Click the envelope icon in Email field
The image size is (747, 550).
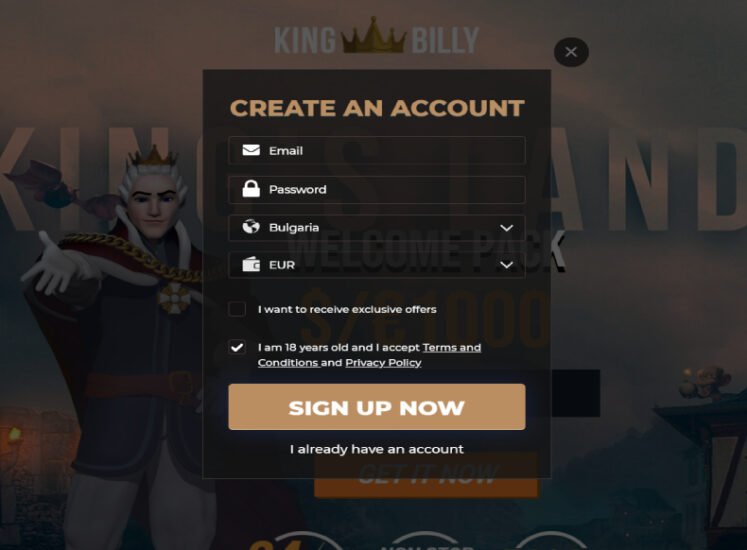coord(251,150)
